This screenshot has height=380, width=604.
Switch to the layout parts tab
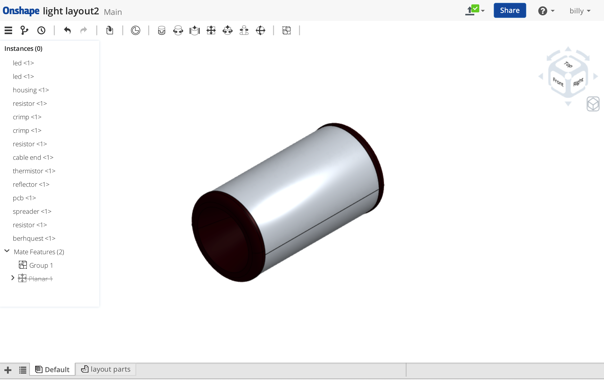coord(106,369)
